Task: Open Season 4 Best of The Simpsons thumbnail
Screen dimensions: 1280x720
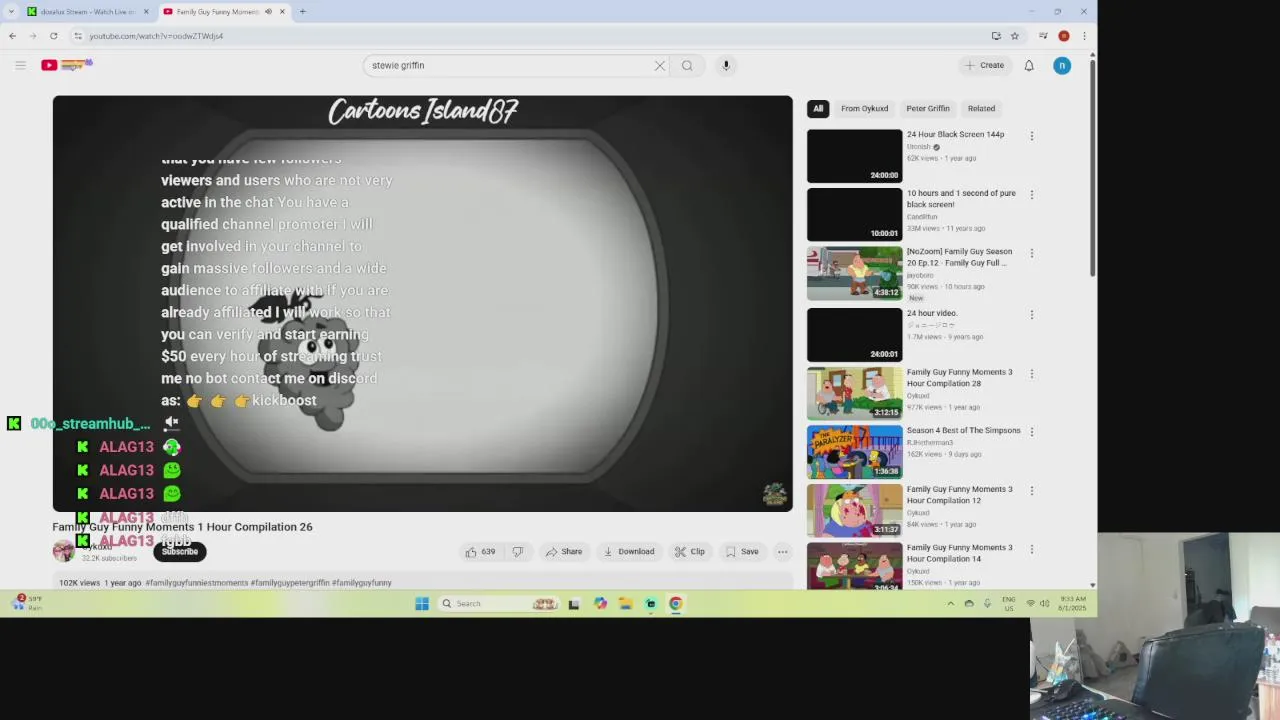Action: (854, 452)
